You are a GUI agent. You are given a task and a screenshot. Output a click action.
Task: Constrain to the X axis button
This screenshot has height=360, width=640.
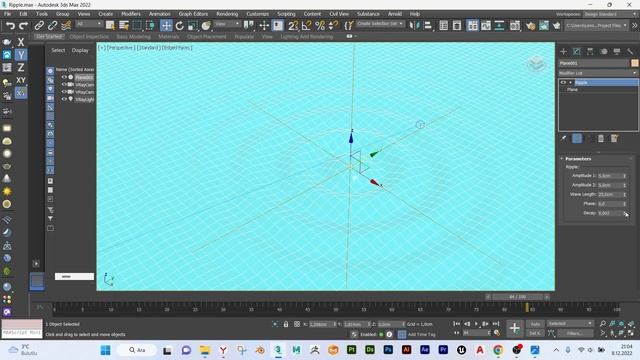(21, 42)
